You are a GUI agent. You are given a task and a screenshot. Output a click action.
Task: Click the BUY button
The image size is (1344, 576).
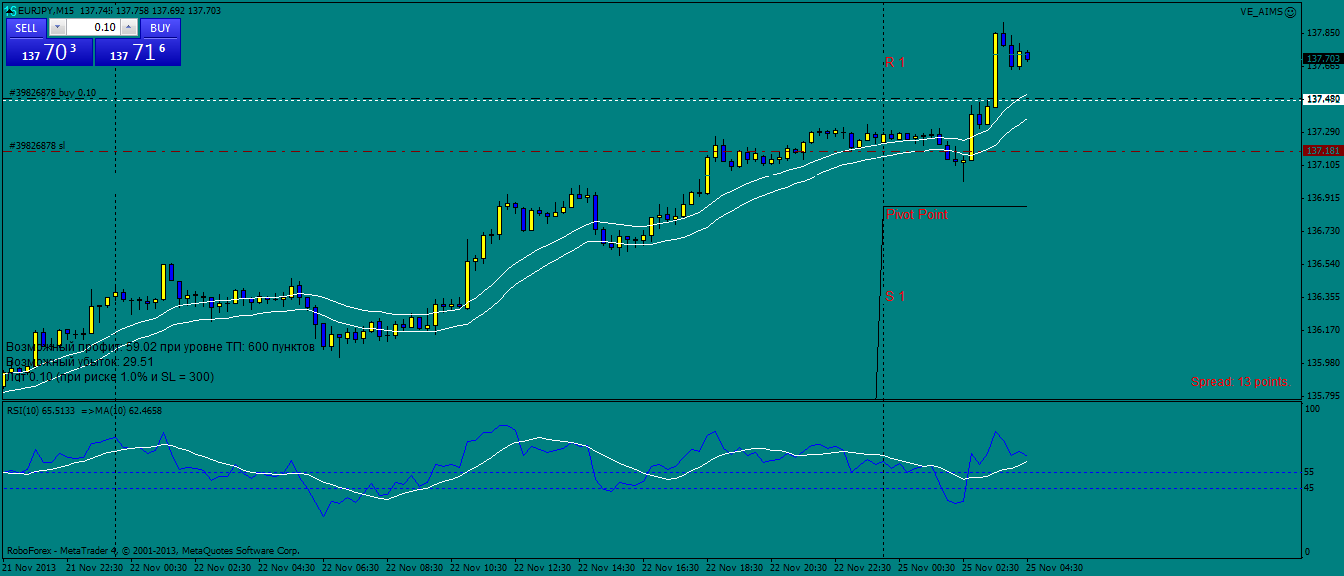pos(160,28)
